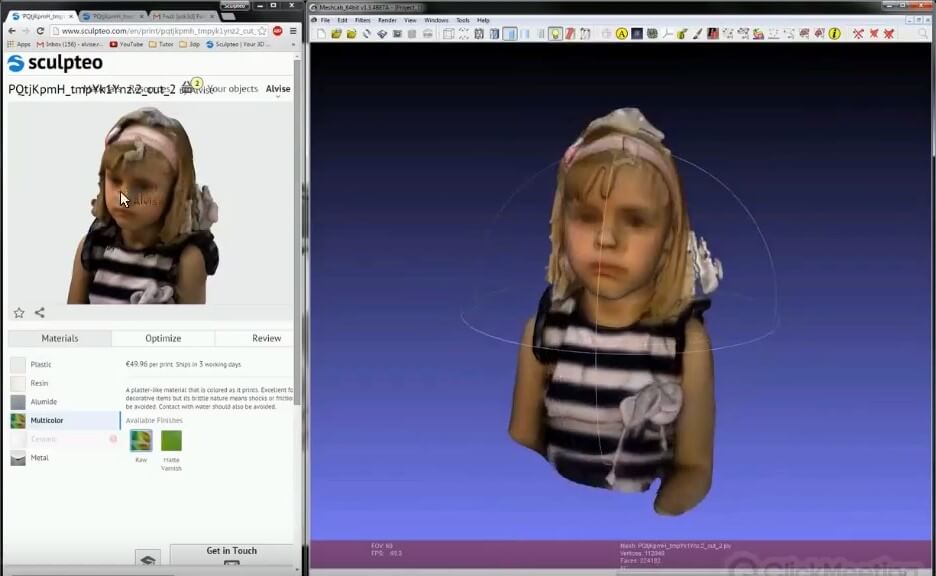Click the sculpteo logo
936x576 pixels.
coord(55,63)
